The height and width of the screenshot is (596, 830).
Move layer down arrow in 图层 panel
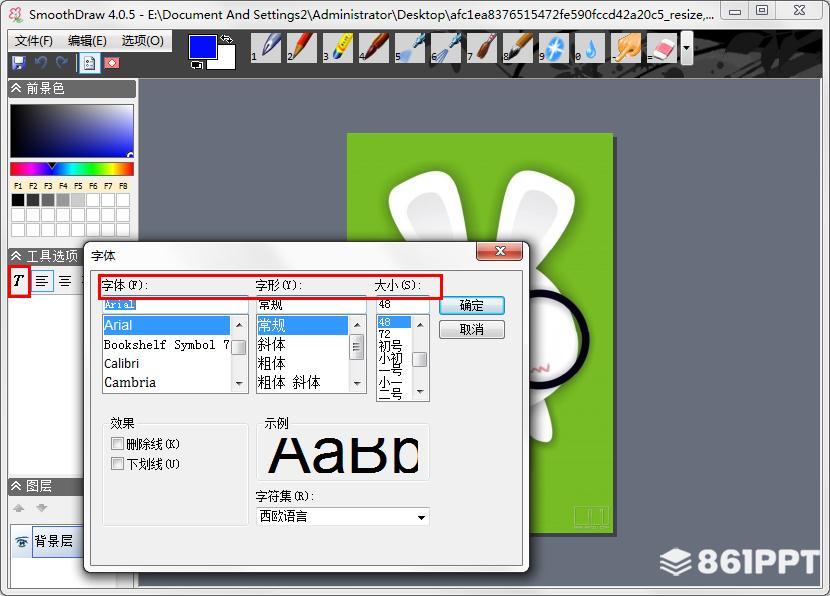41,508
